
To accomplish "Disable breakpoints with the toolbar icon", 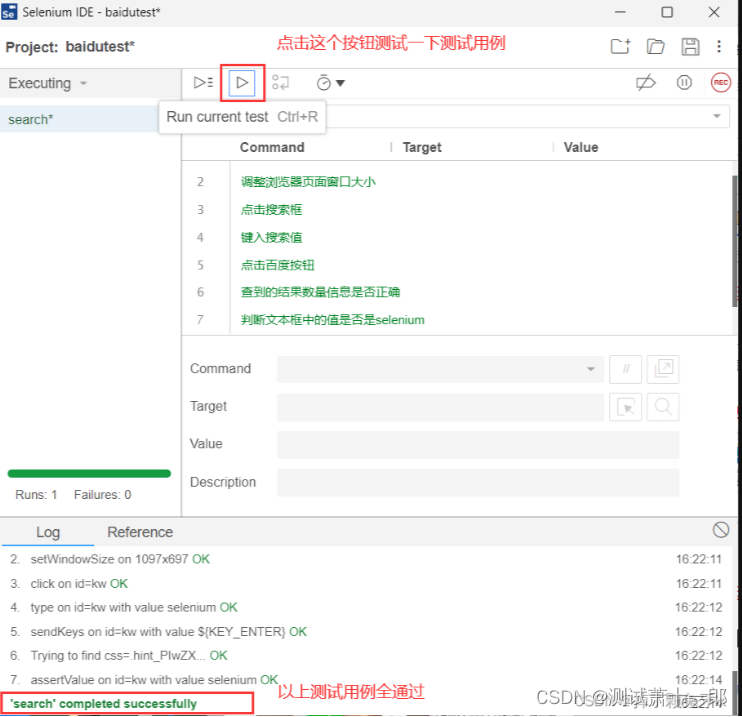I will point(645,83).
